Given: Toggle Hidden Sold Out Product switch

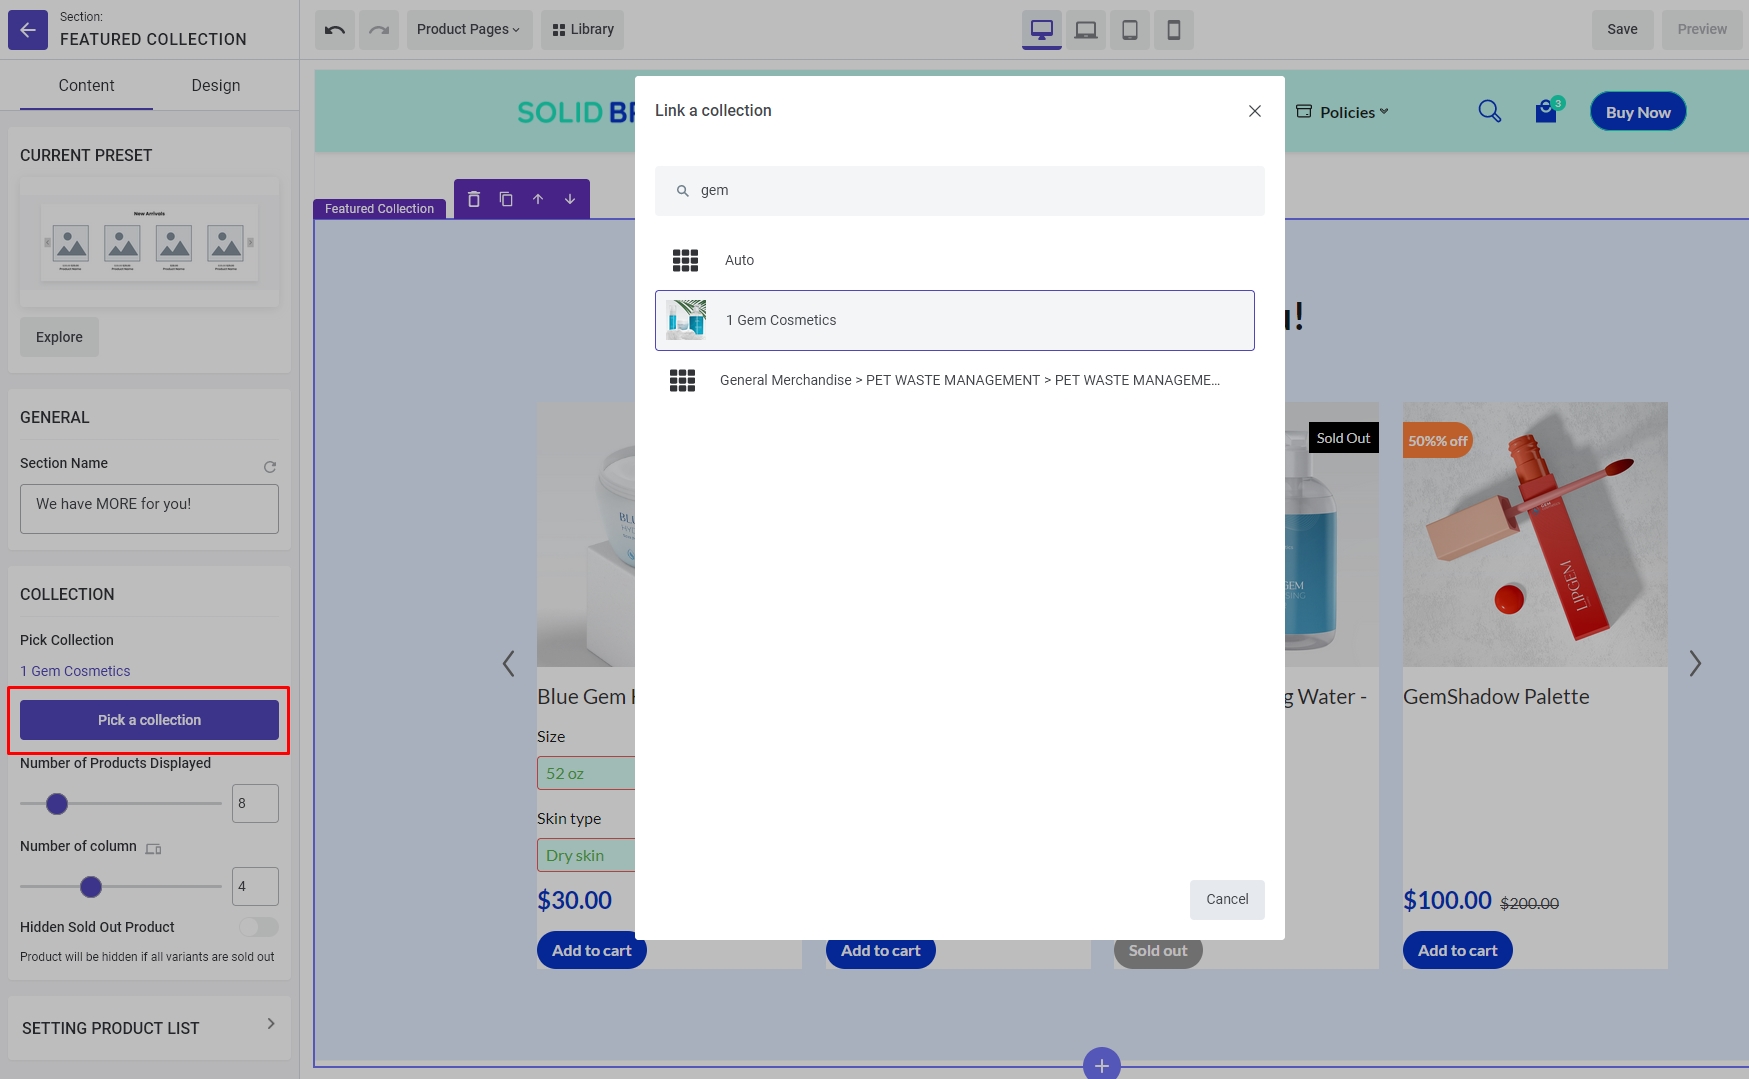Looking at the screenshot, I should pos(258,927).
